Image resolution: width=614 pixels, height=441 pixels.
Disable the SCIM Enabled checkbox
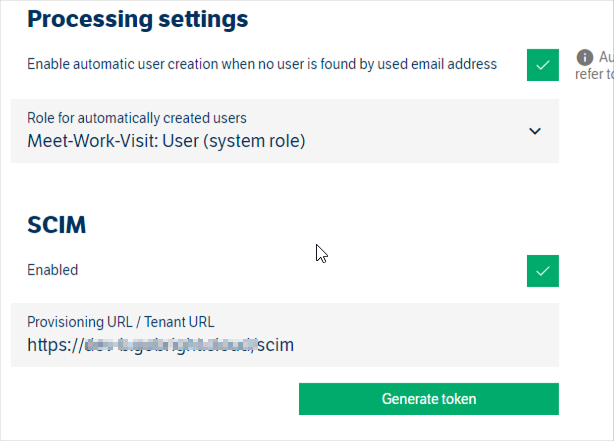(543, 271)
